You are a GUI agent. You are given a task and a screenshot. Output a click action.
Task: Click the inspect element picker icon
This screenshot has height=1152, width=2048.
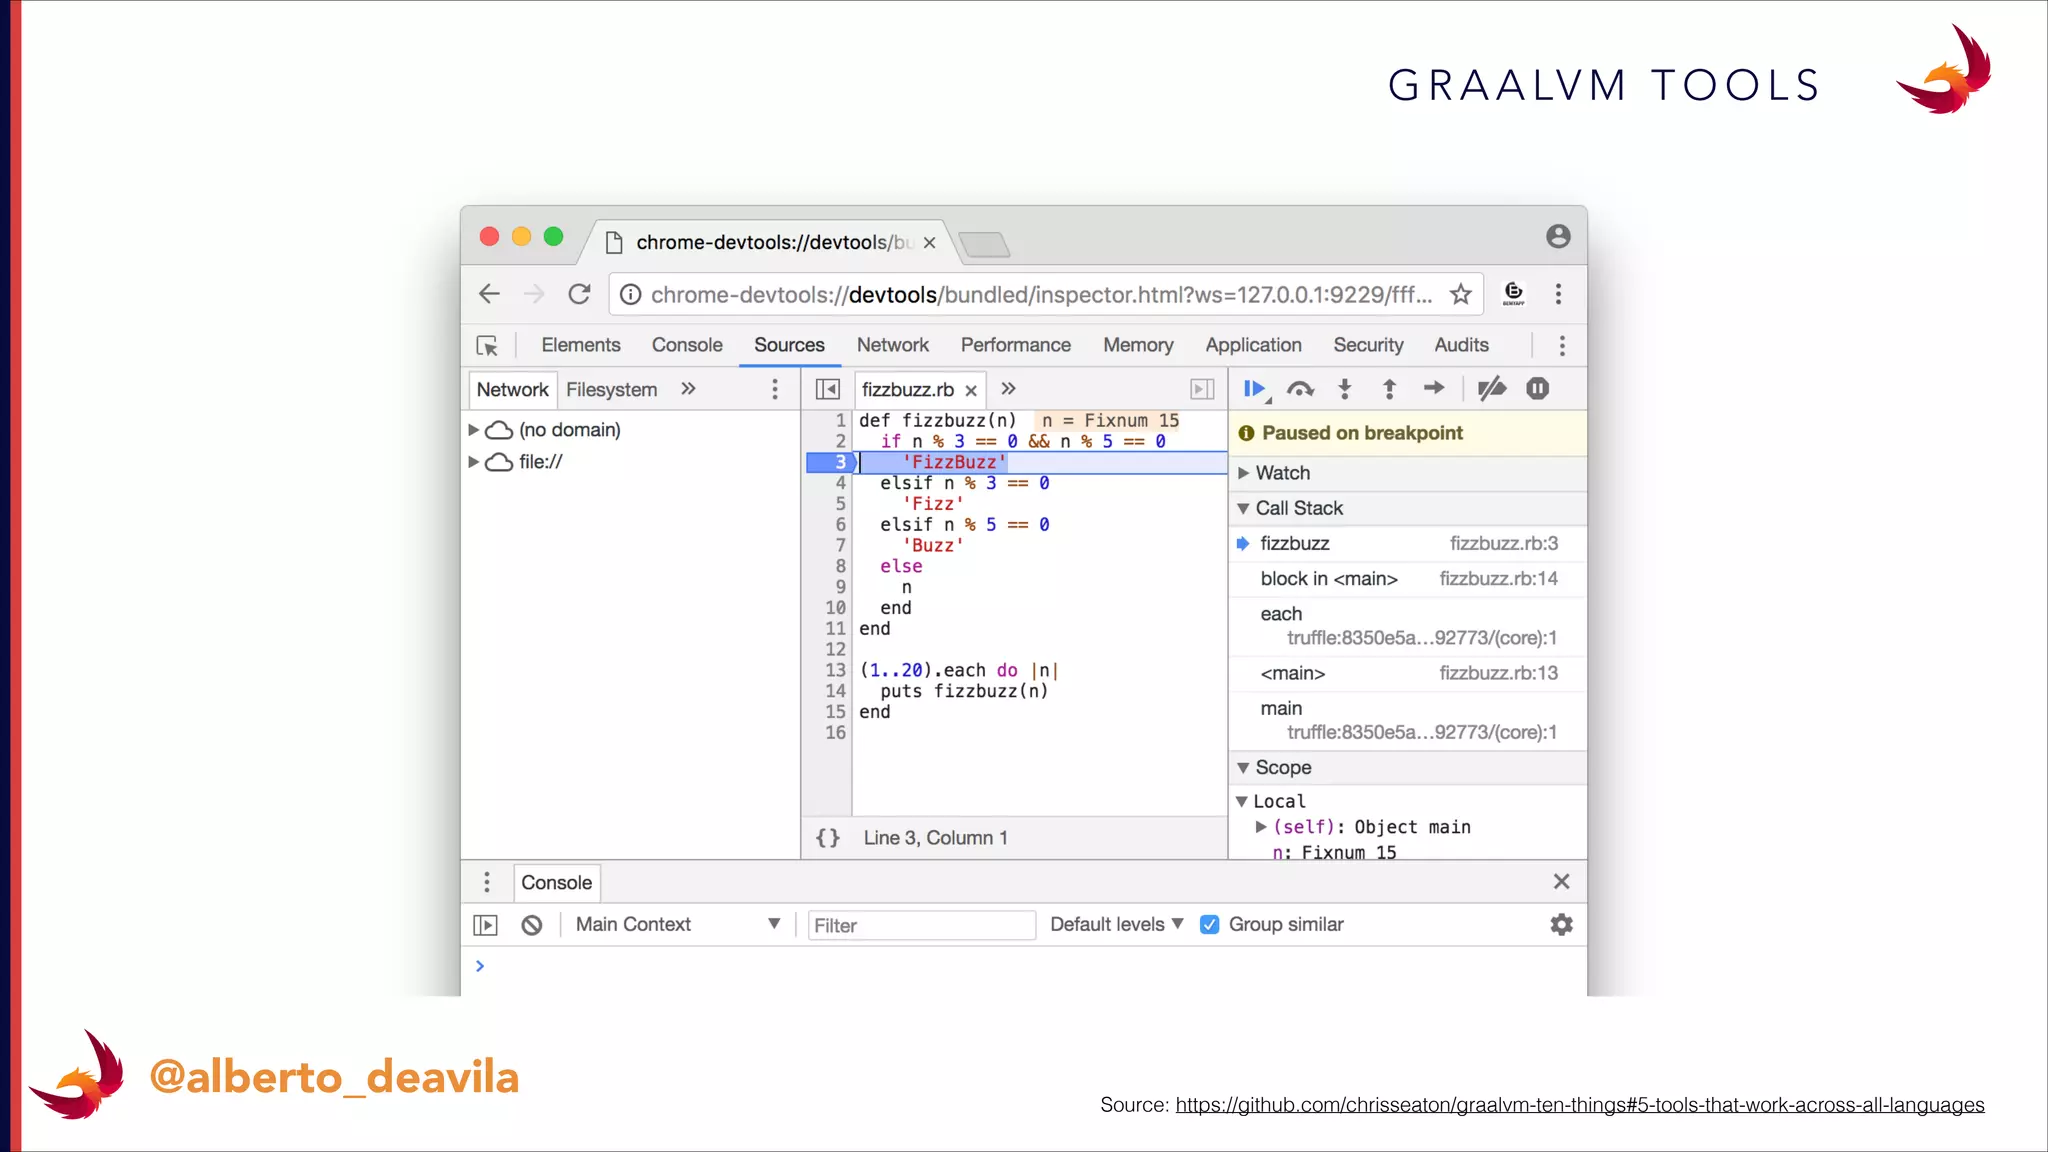tap(487, 346)
